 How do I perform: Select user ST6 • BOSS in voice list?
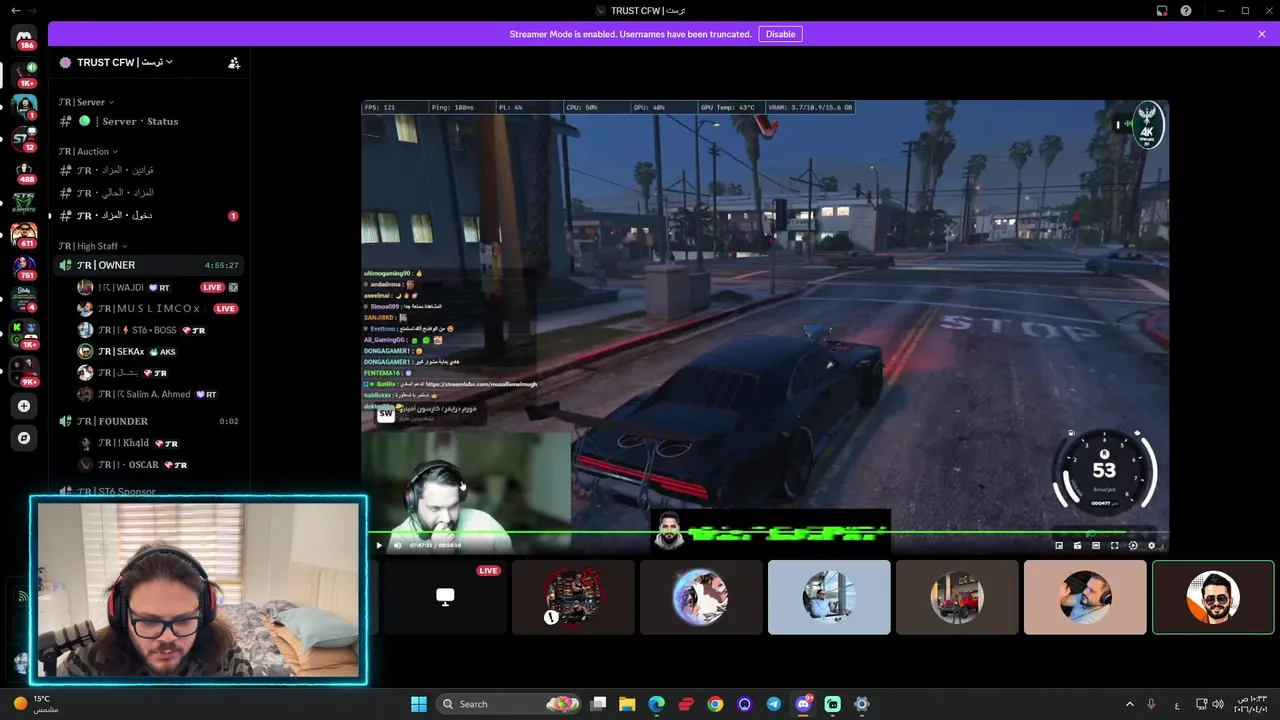(x=159, y=330)
